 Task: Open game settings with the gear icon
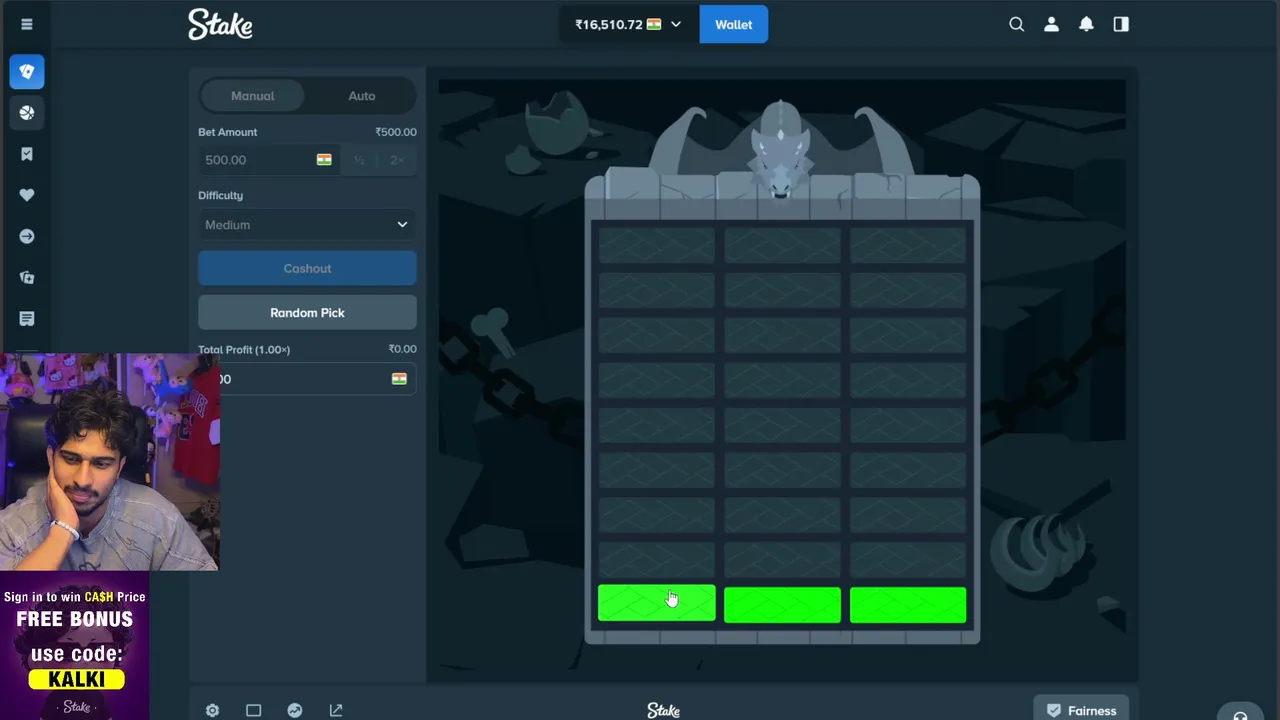[212, 710]
